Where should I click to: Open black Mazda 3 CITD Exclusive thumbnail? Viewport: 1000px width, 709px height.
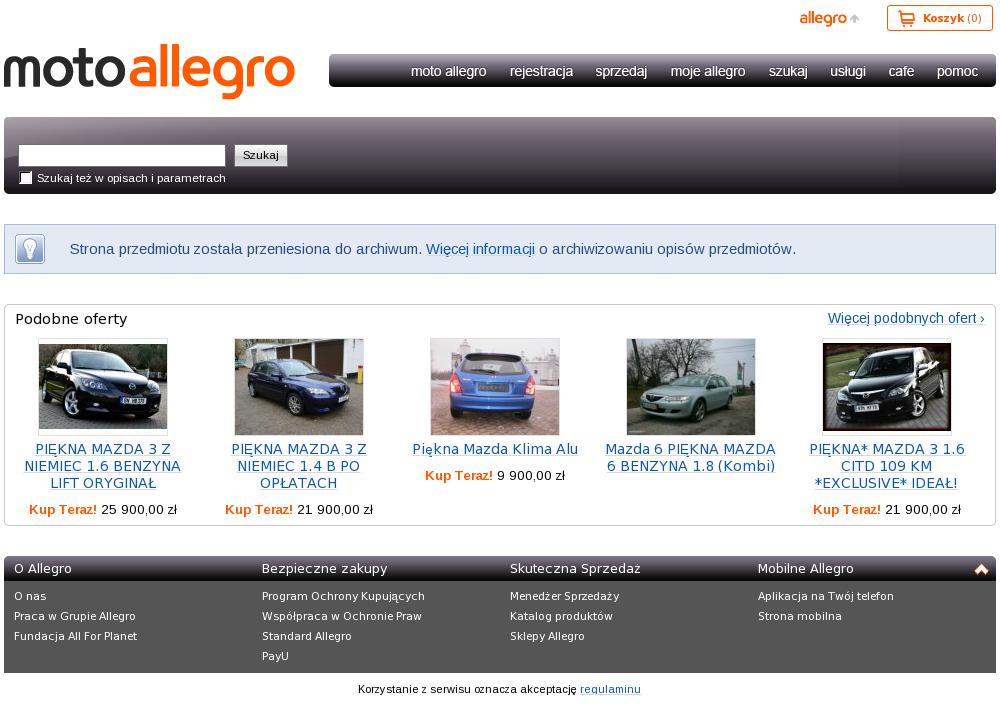pyautogui.click(x=886, y=386)
